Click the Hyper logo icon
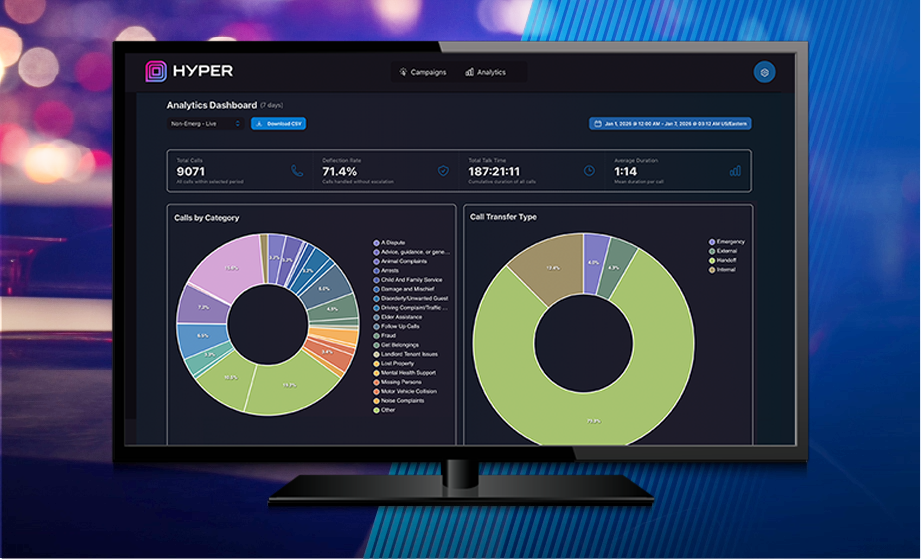Image resolution: width=921 pixels, height=559 pixels. (156, 72)
